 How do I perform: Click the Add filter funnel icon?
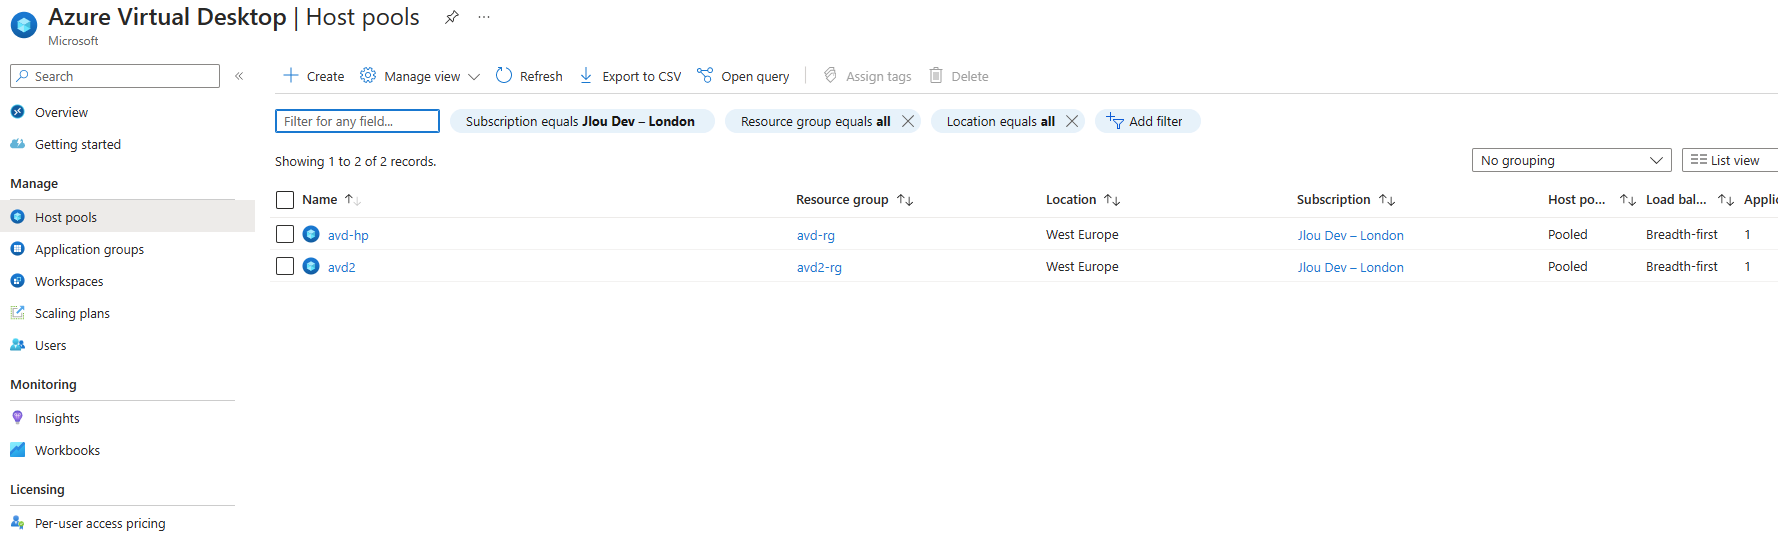pyautogui.click(x=1115, y=121)
